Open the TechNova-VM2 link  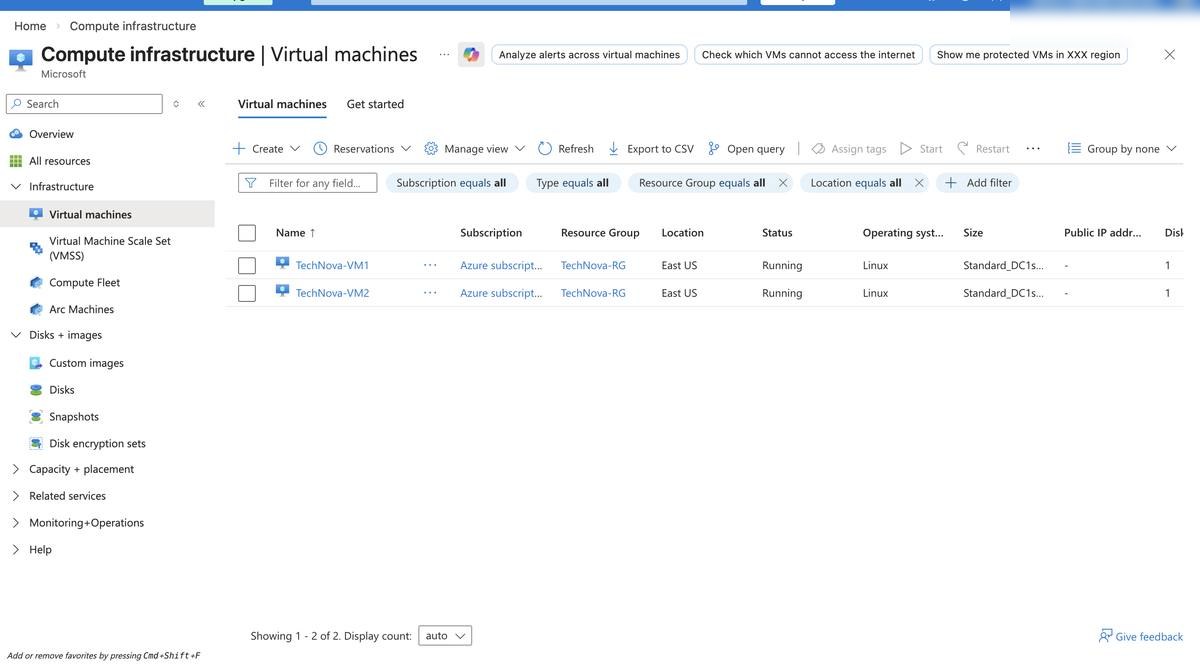click(332, 293)
